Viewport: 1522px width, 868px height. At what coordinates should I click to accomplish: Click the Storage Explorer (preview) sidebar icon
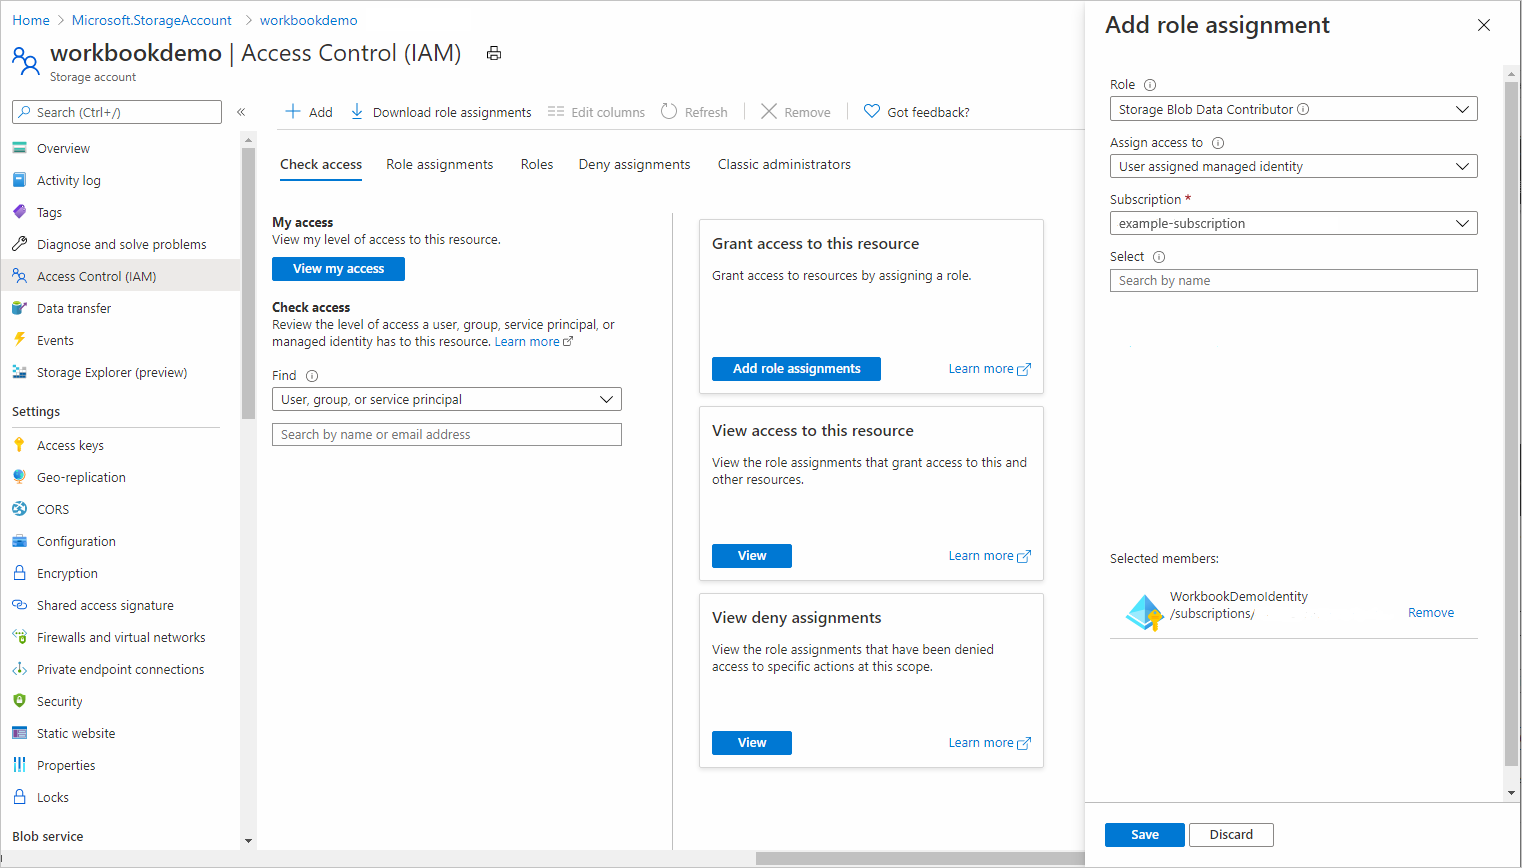[19, 372]
